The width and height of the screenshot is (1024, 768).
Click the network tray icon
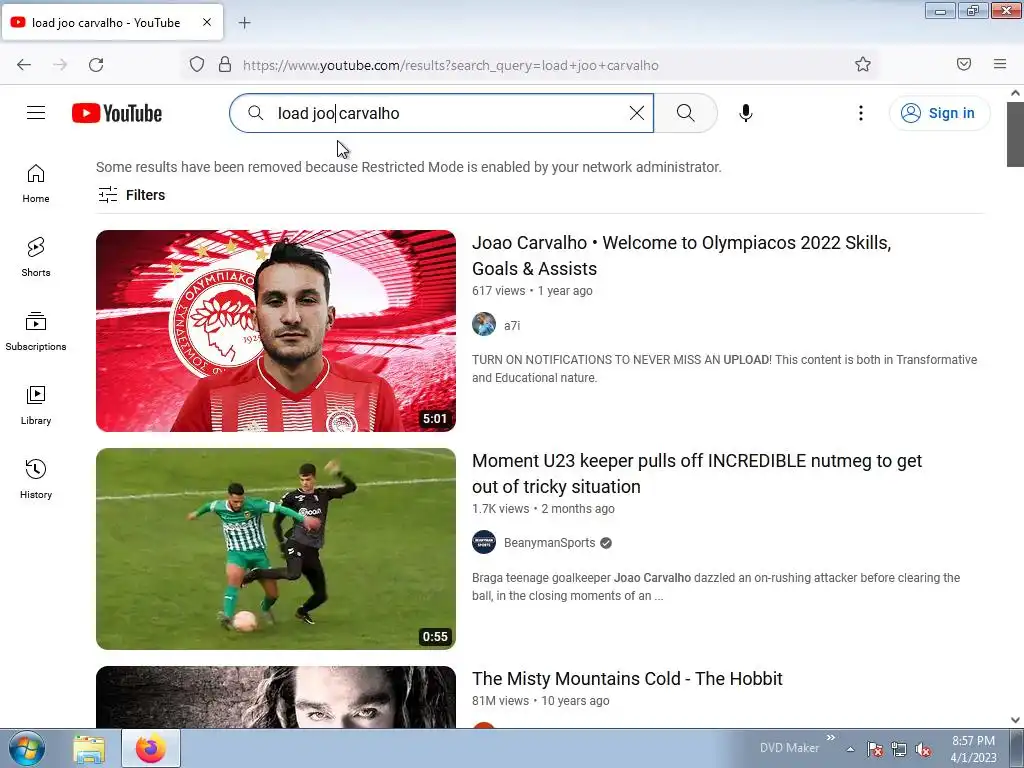pyautogui.click(x=899, y=750)
